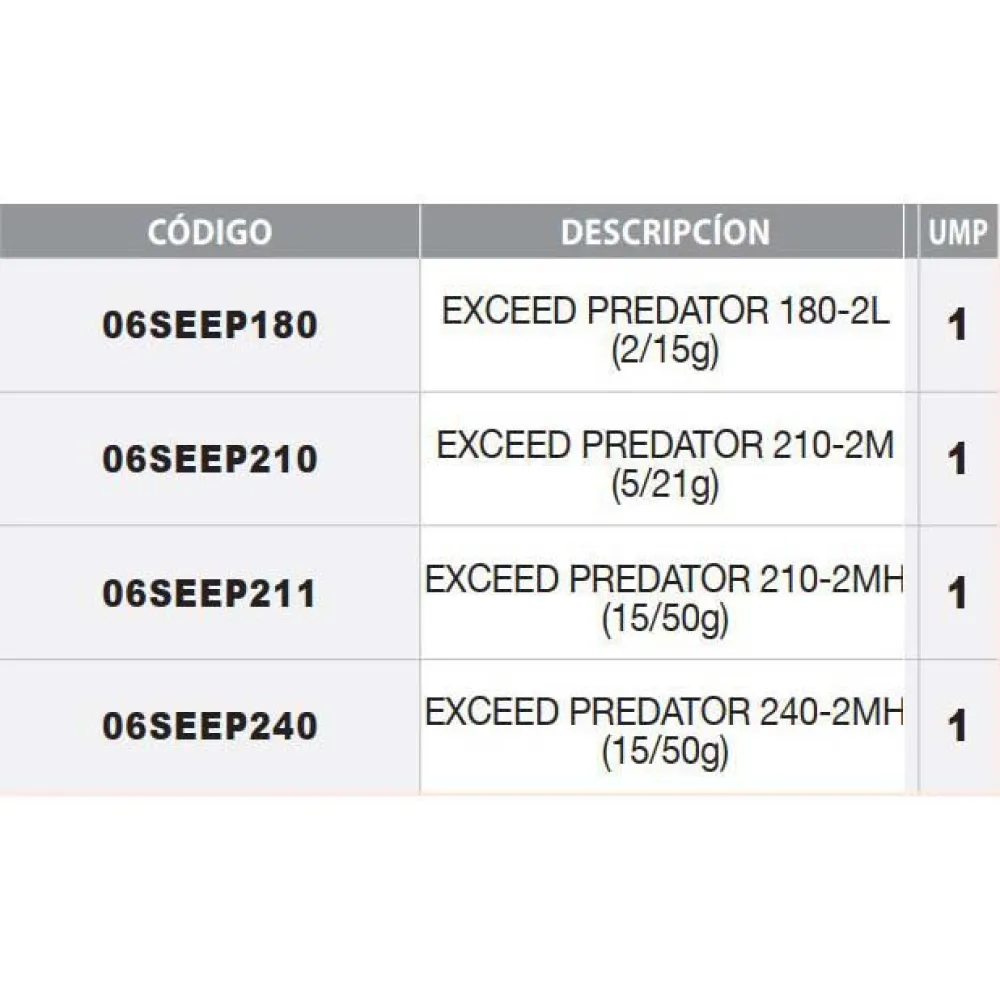This screenshot has width=1000, height=1000.
Task: Click the UMP value in 06SEEP211 row
Action: coord(958,594)
